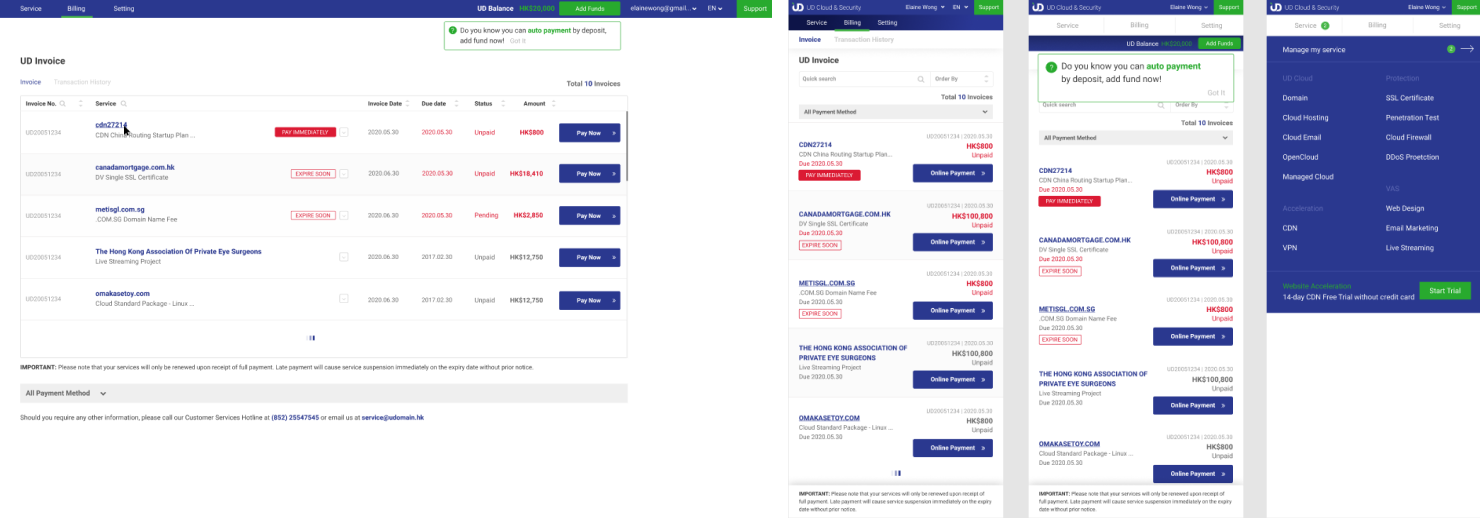Viewport: 1480px width, 518px height.
Task: Click Add Funds button in desktop header
Action: (x=589, y=8)
